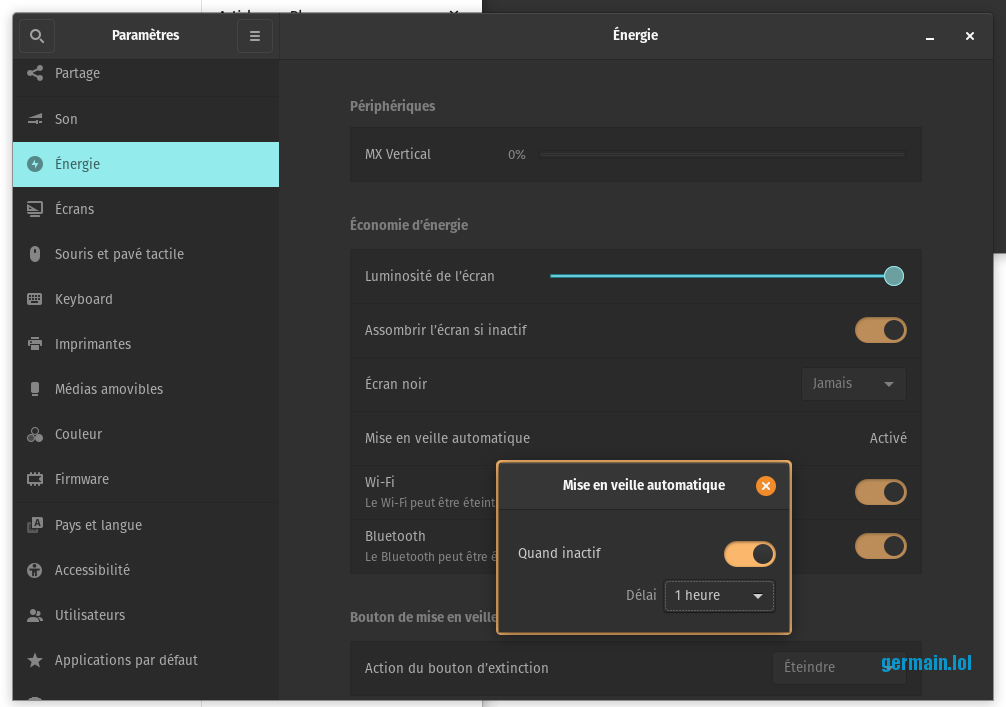Close the Énergie settings window
Image resolution: width=1006 pixels, height=707 pixels.
(970, 37)
